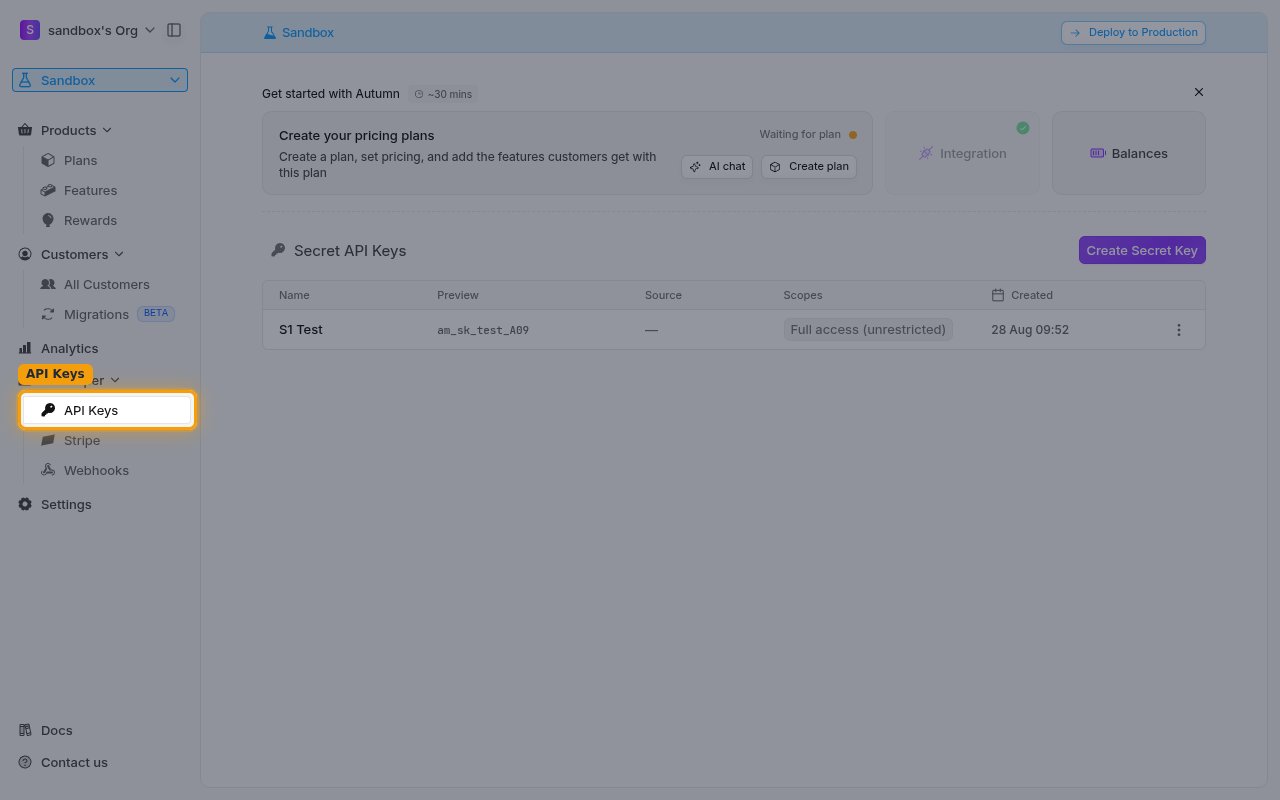Click the Create your pricing plans step
1280x800 pixels.
(567, 153)
